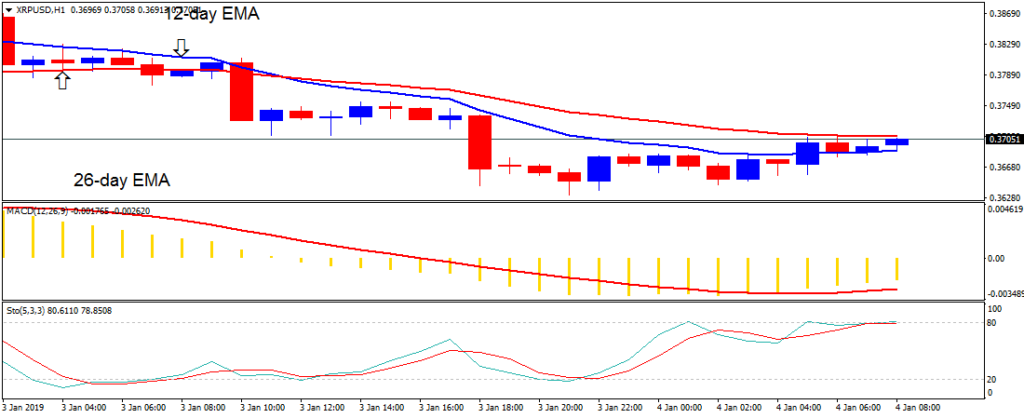Click the up arrow marker below the candles

[x=62, y=80]
